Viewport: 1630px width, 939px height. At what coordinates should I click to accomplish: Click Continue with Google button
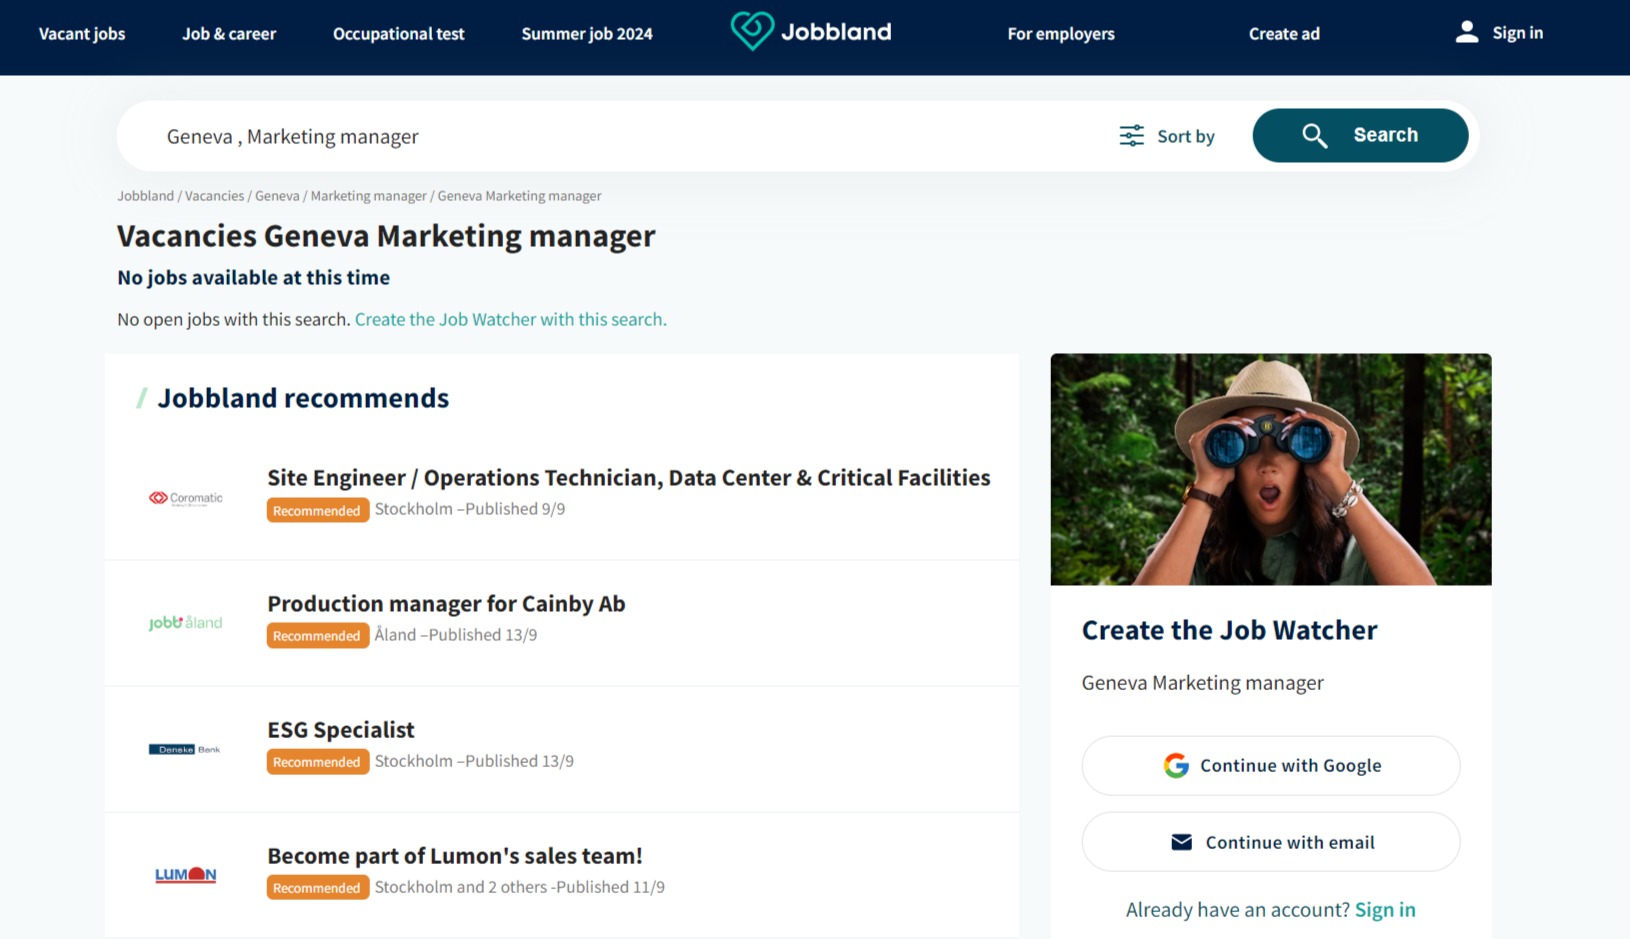point(1270,766)
